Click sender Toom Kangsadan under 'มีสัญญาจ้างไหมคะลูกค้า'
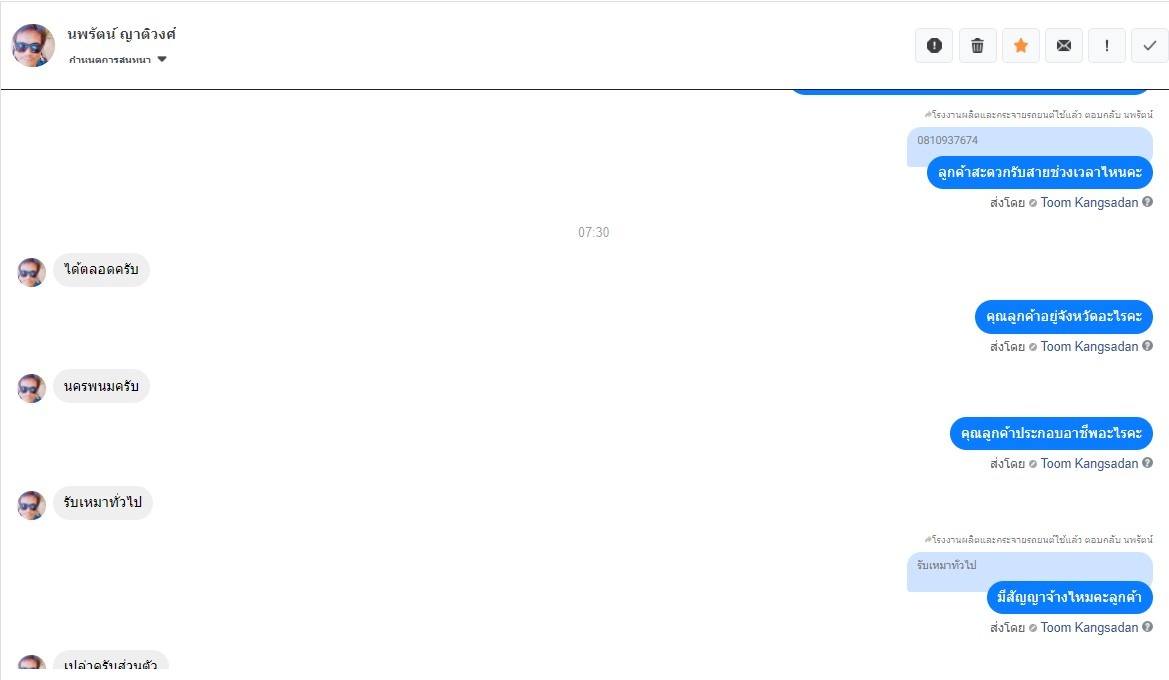This screenshot has width=1169, height=680. 1089,628
